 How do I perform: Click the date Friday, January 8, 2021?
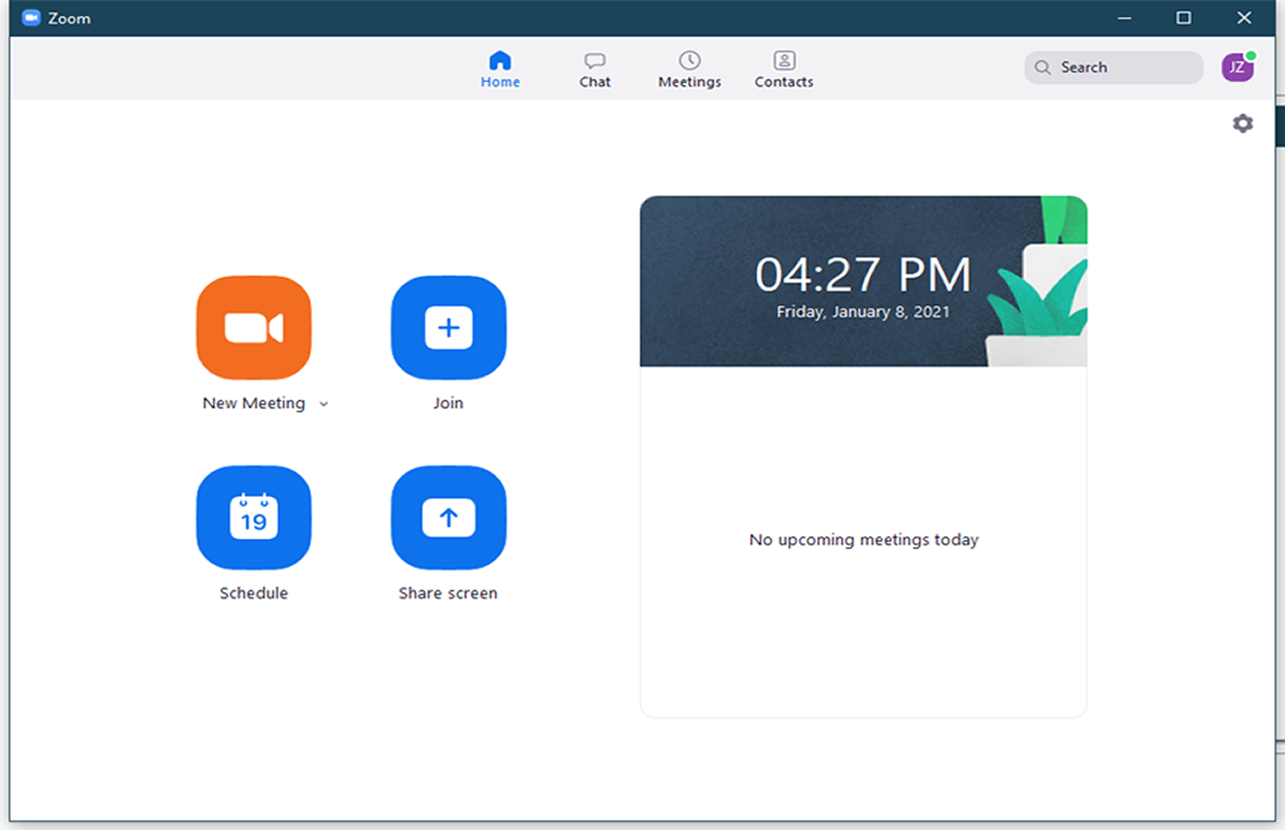click(863, 312)
